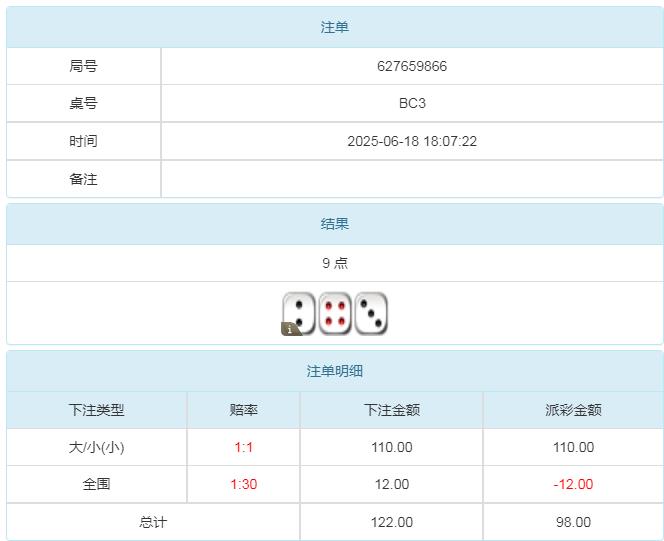This screenshot has height=541, width=664.
Task: Select the 结果 section header
Action: (x=334, y=224)
